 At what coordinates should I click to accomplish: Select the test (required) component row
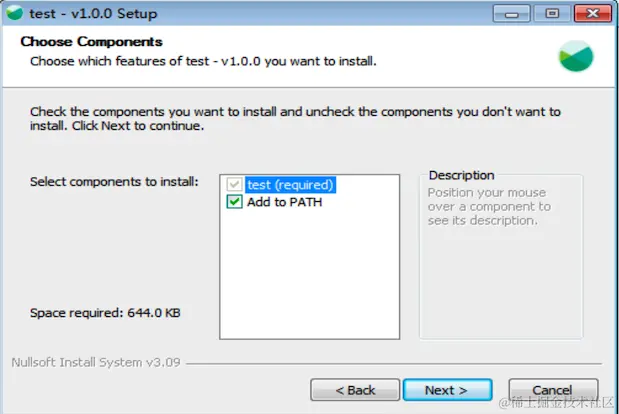[x=290, y=185]
